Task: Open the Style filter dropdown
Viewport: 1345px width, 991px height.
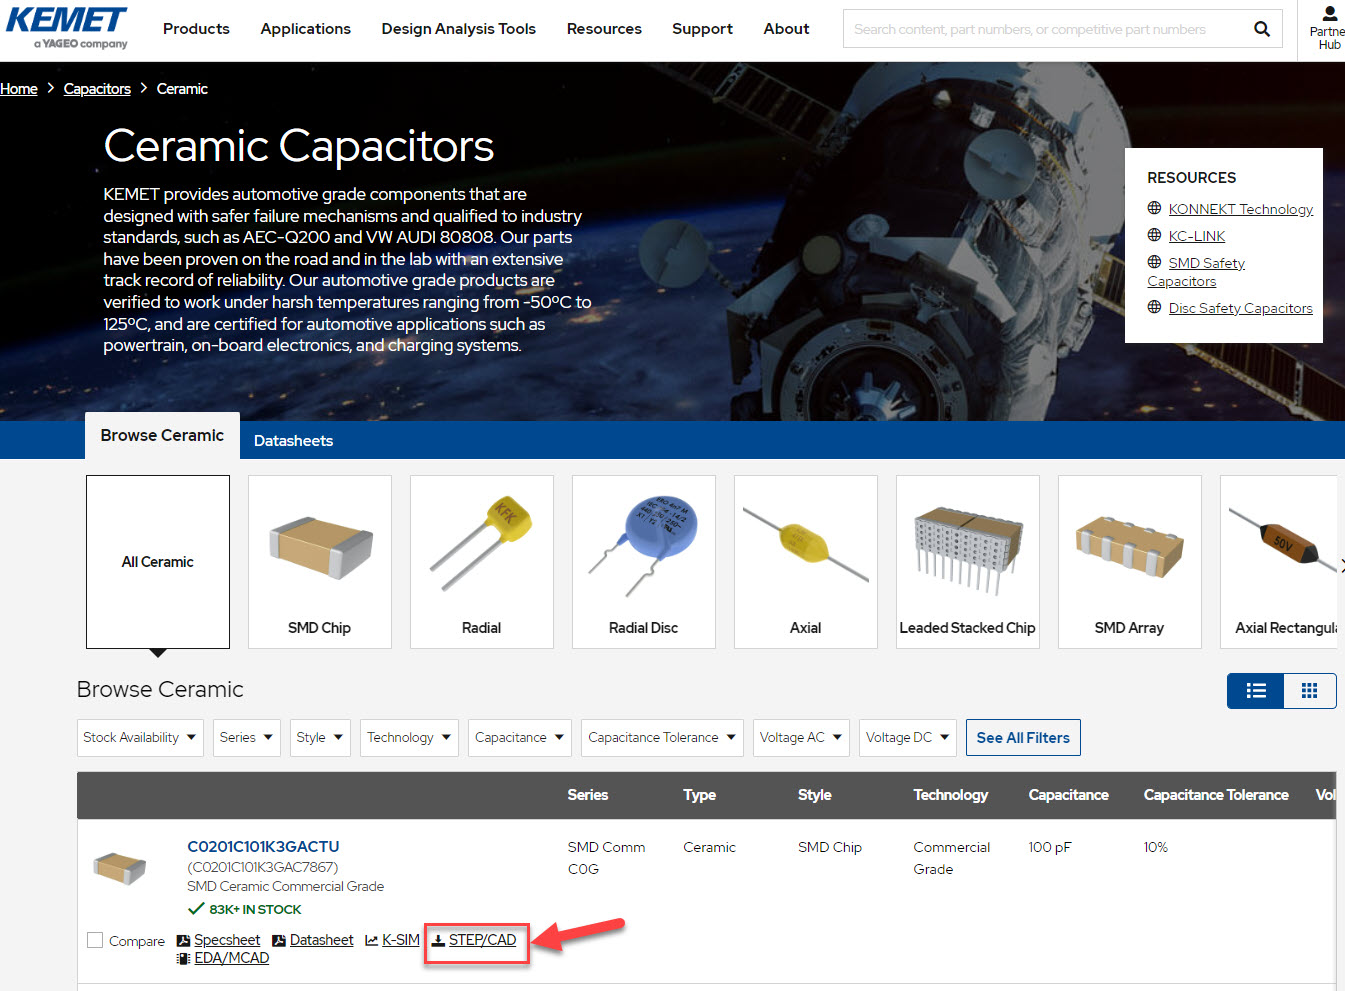Action: coord(320,738)
